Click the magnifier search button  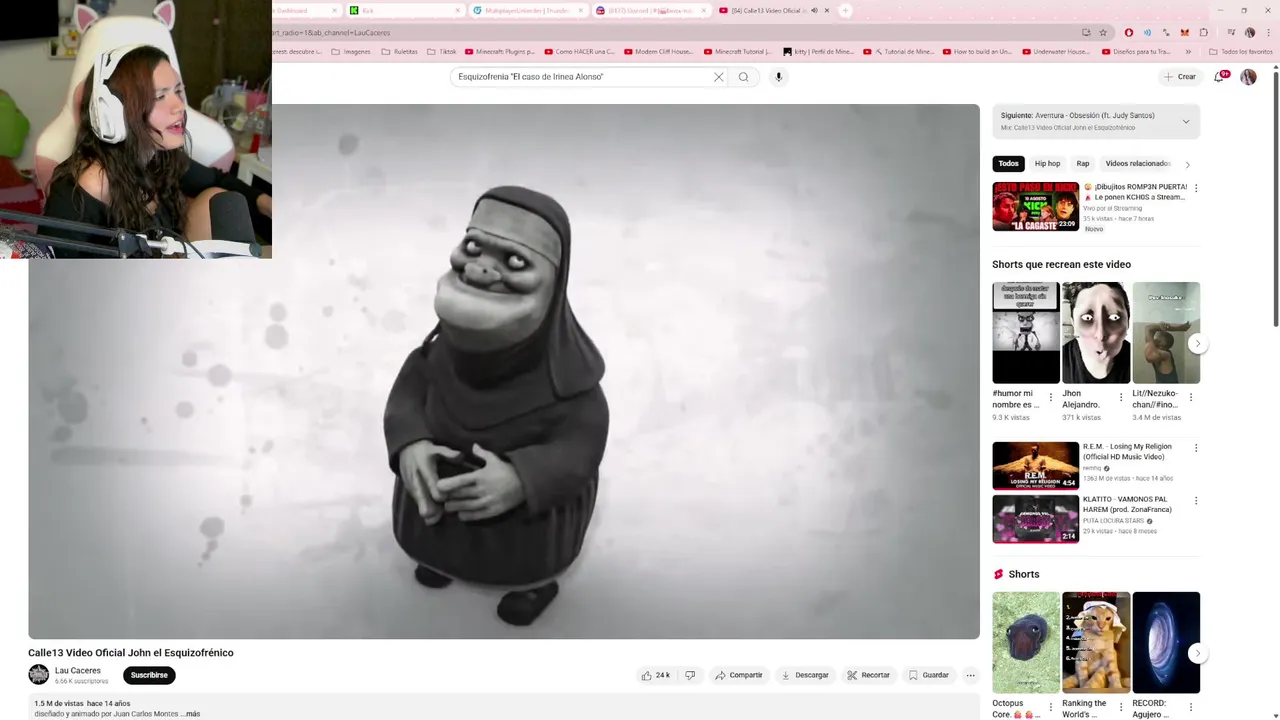[x=743, y=77]
